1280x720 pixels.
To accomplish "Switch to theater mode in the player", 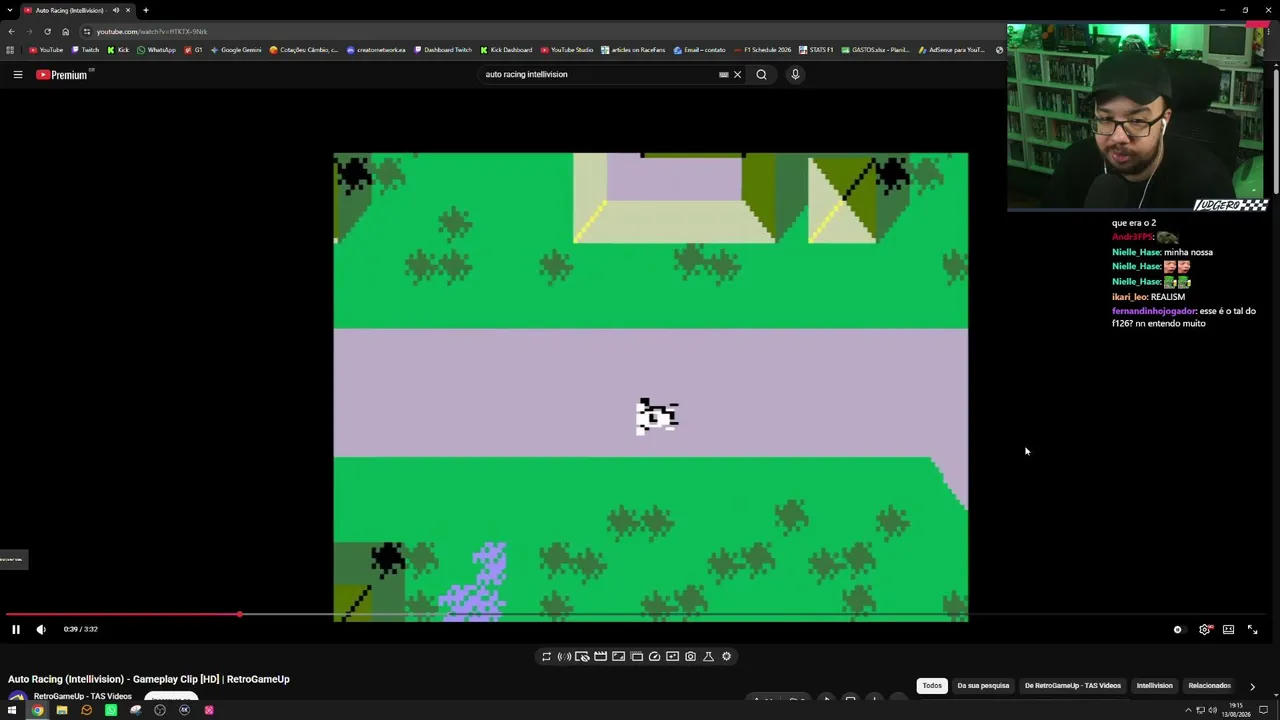I will (x=1228, y=629).
